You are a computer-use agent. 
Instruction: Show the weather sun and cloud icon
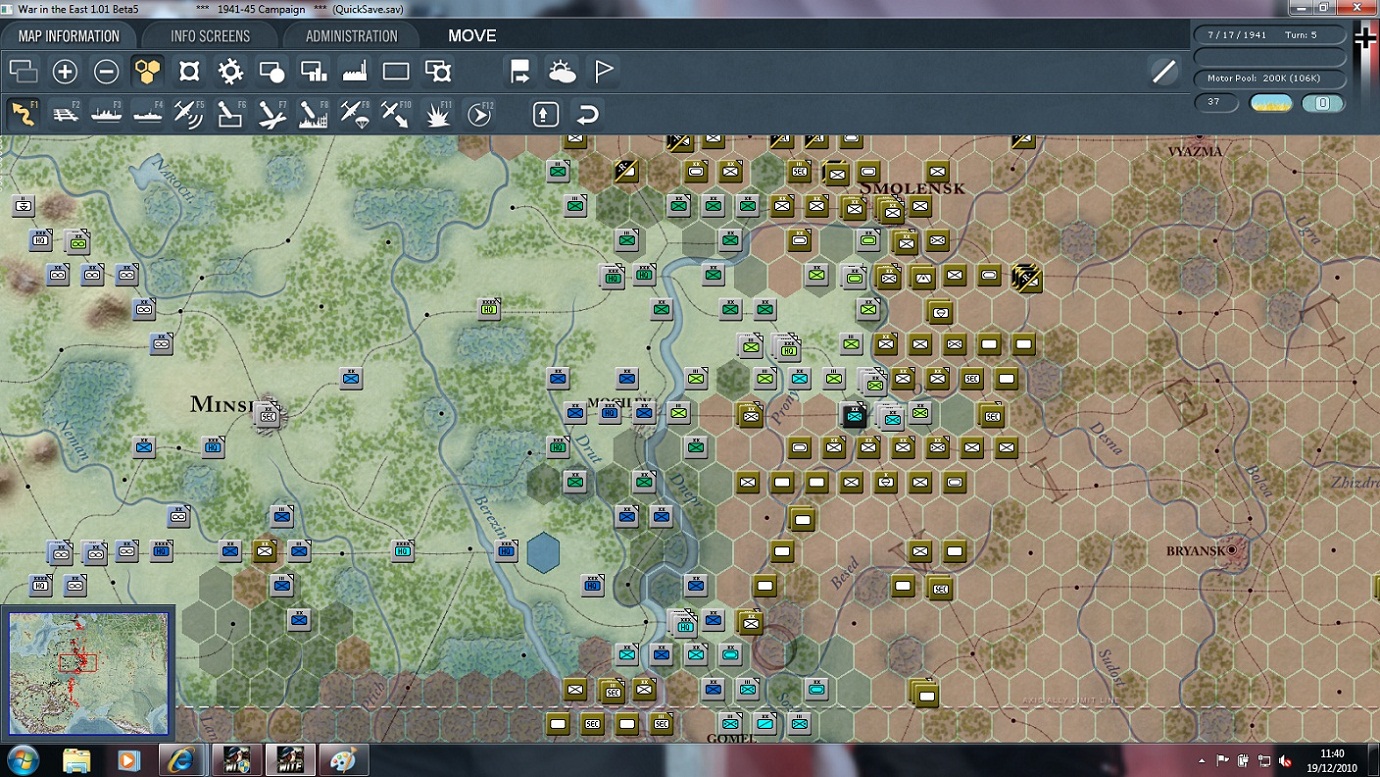click(562, 71)
